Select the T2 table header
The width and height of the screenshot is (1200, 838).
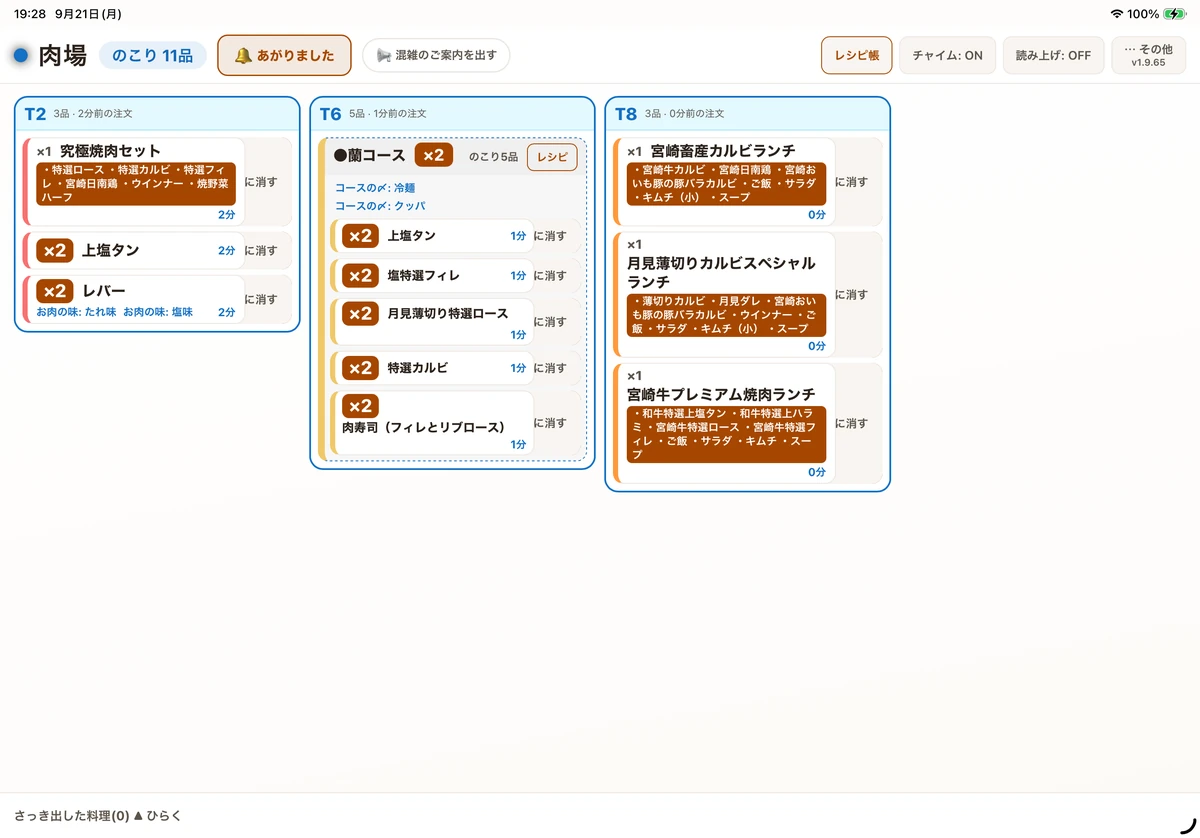tap(157, 114)
